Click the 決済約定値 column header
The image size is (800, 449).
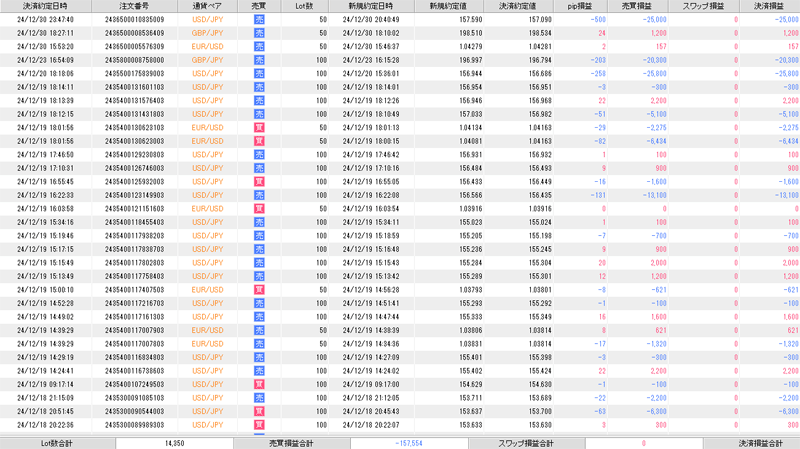tap(518, 6)
